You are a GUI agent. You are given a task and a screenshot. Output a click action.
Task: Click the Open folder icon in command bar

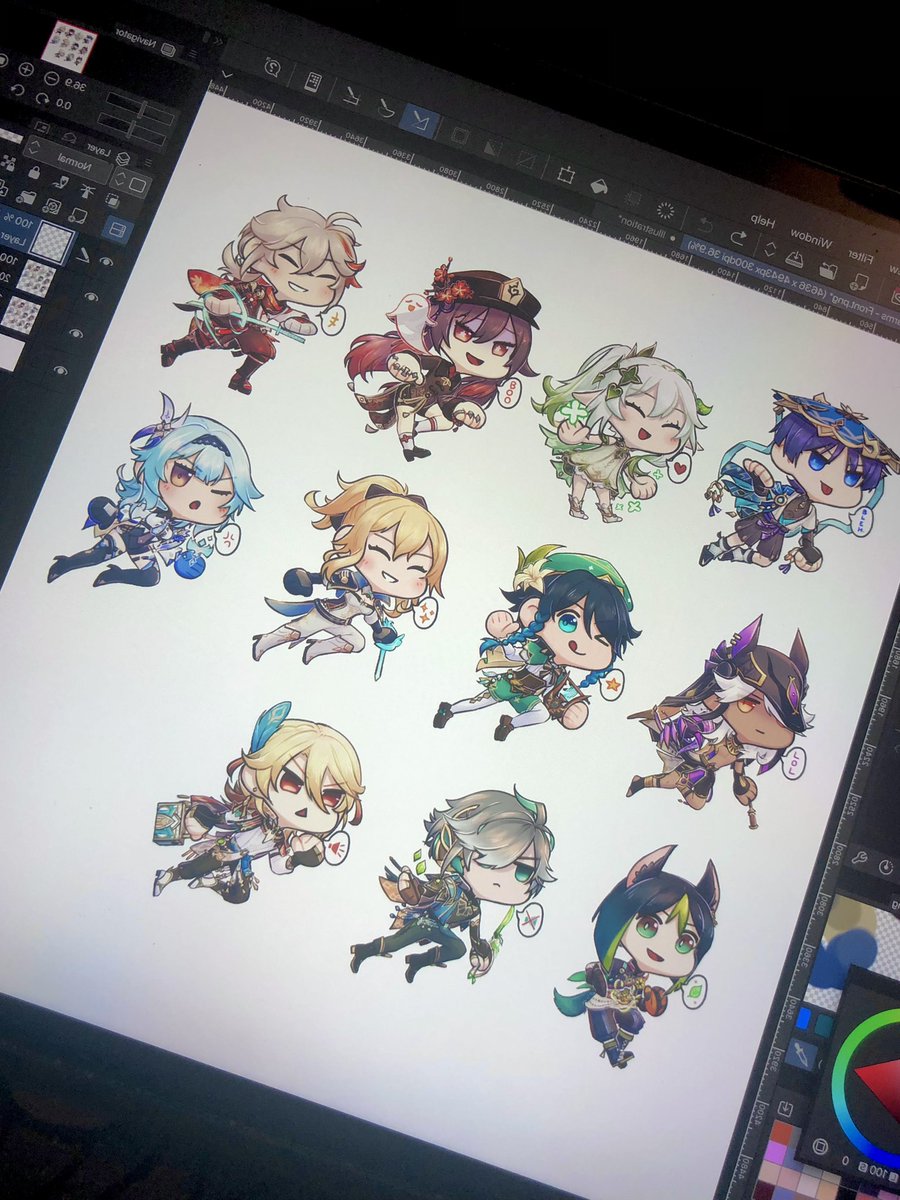[830, 271]
